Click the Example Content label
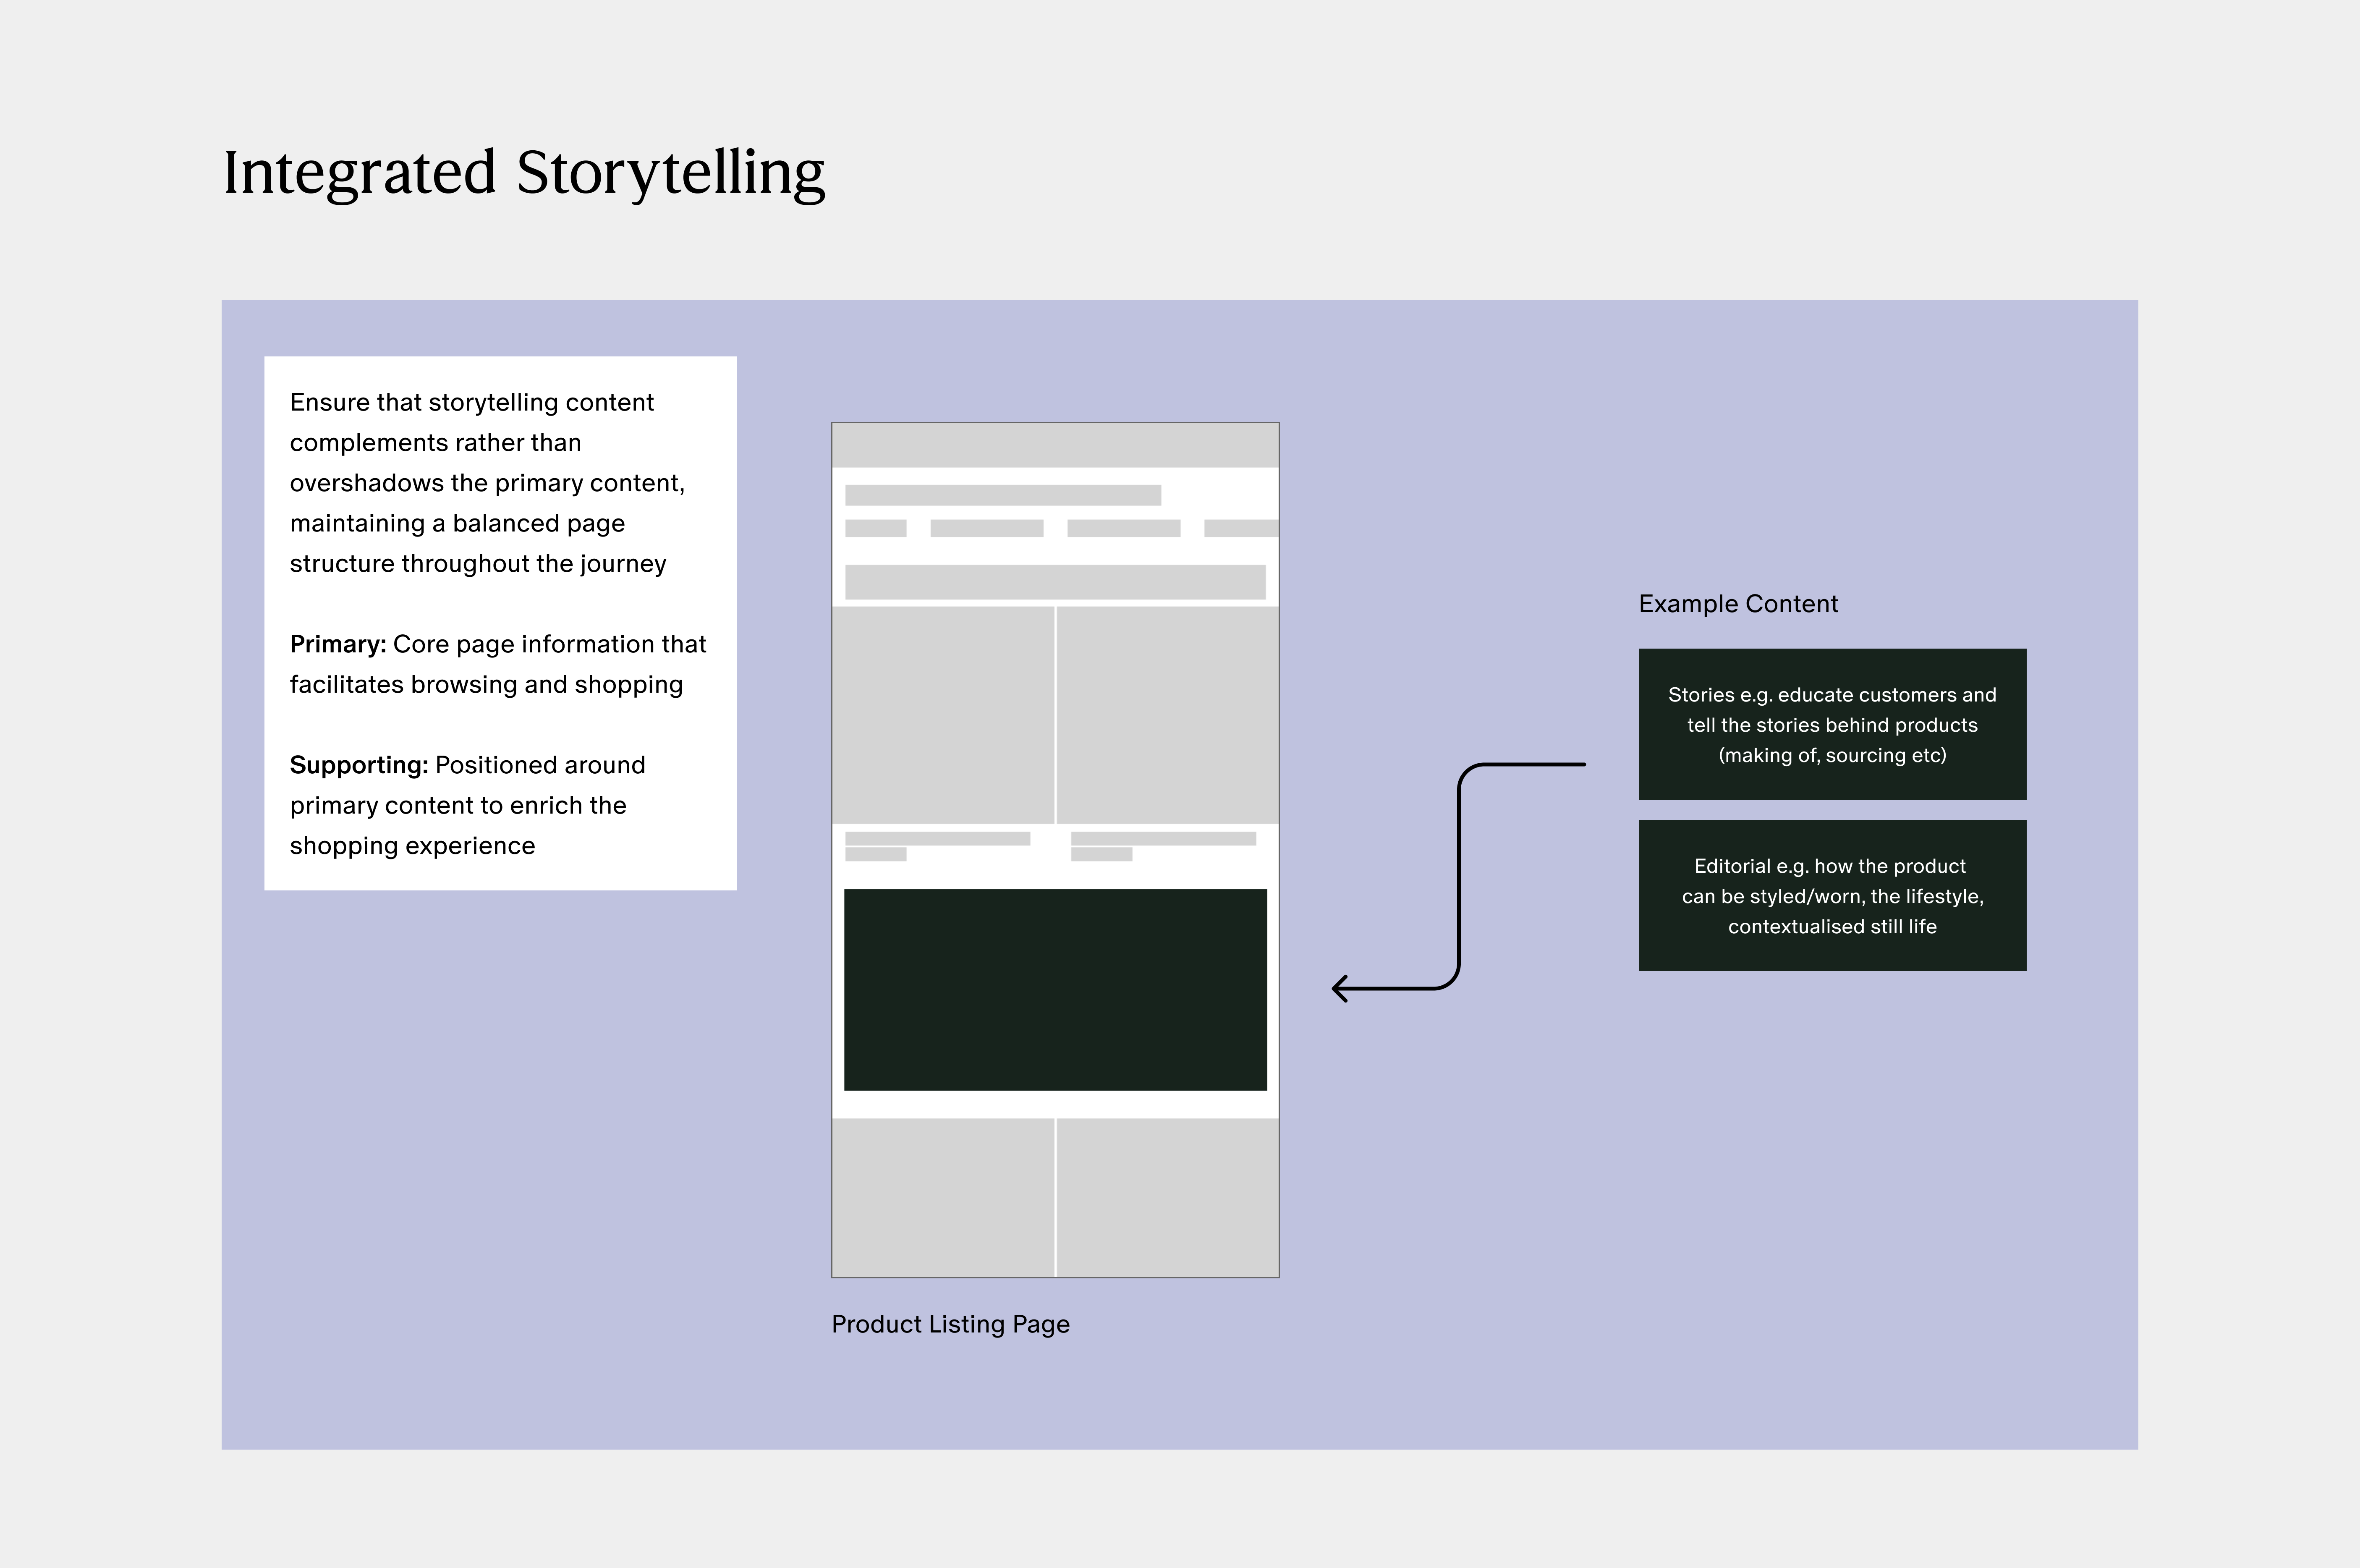Image resolution: width=2360 pixels, height=1568 pixels. tap(1737, 604)
